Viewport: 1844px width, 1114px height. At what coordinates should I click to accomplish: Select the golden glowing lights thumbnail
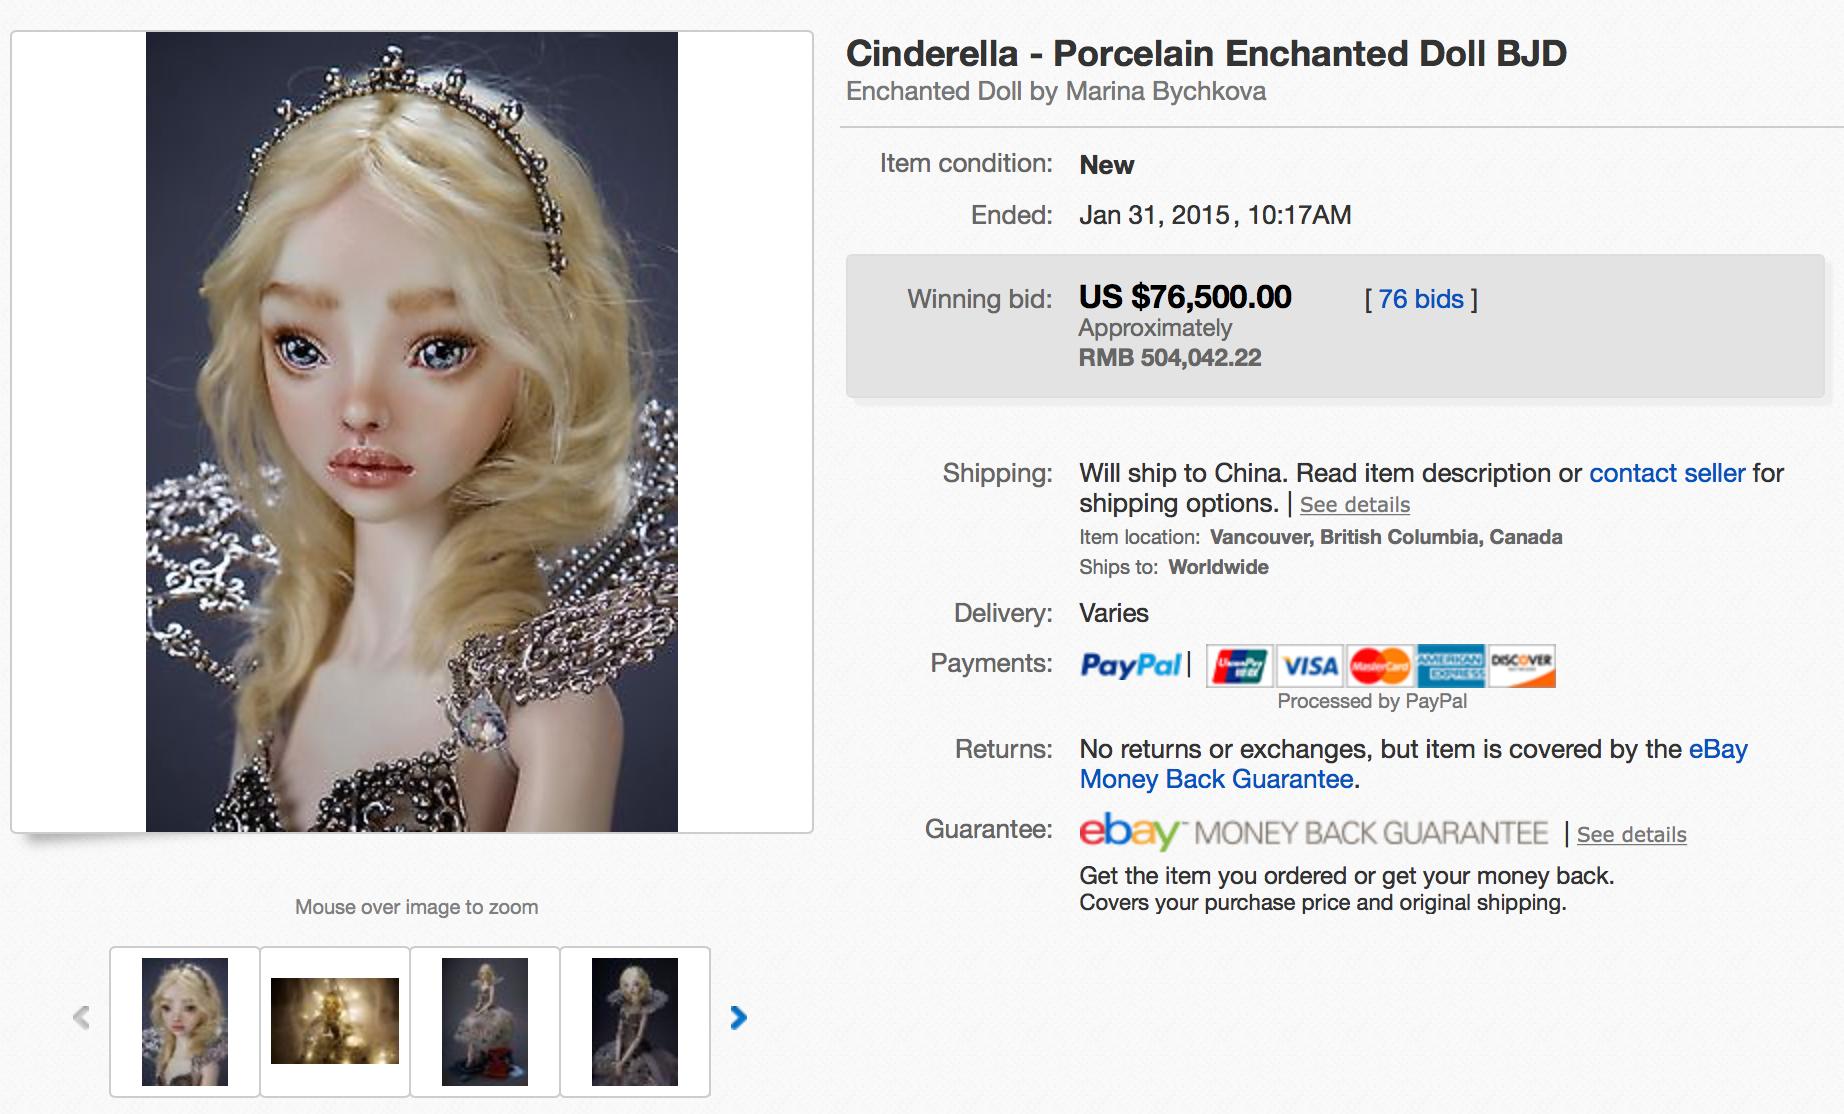(x=335, y=1021)
